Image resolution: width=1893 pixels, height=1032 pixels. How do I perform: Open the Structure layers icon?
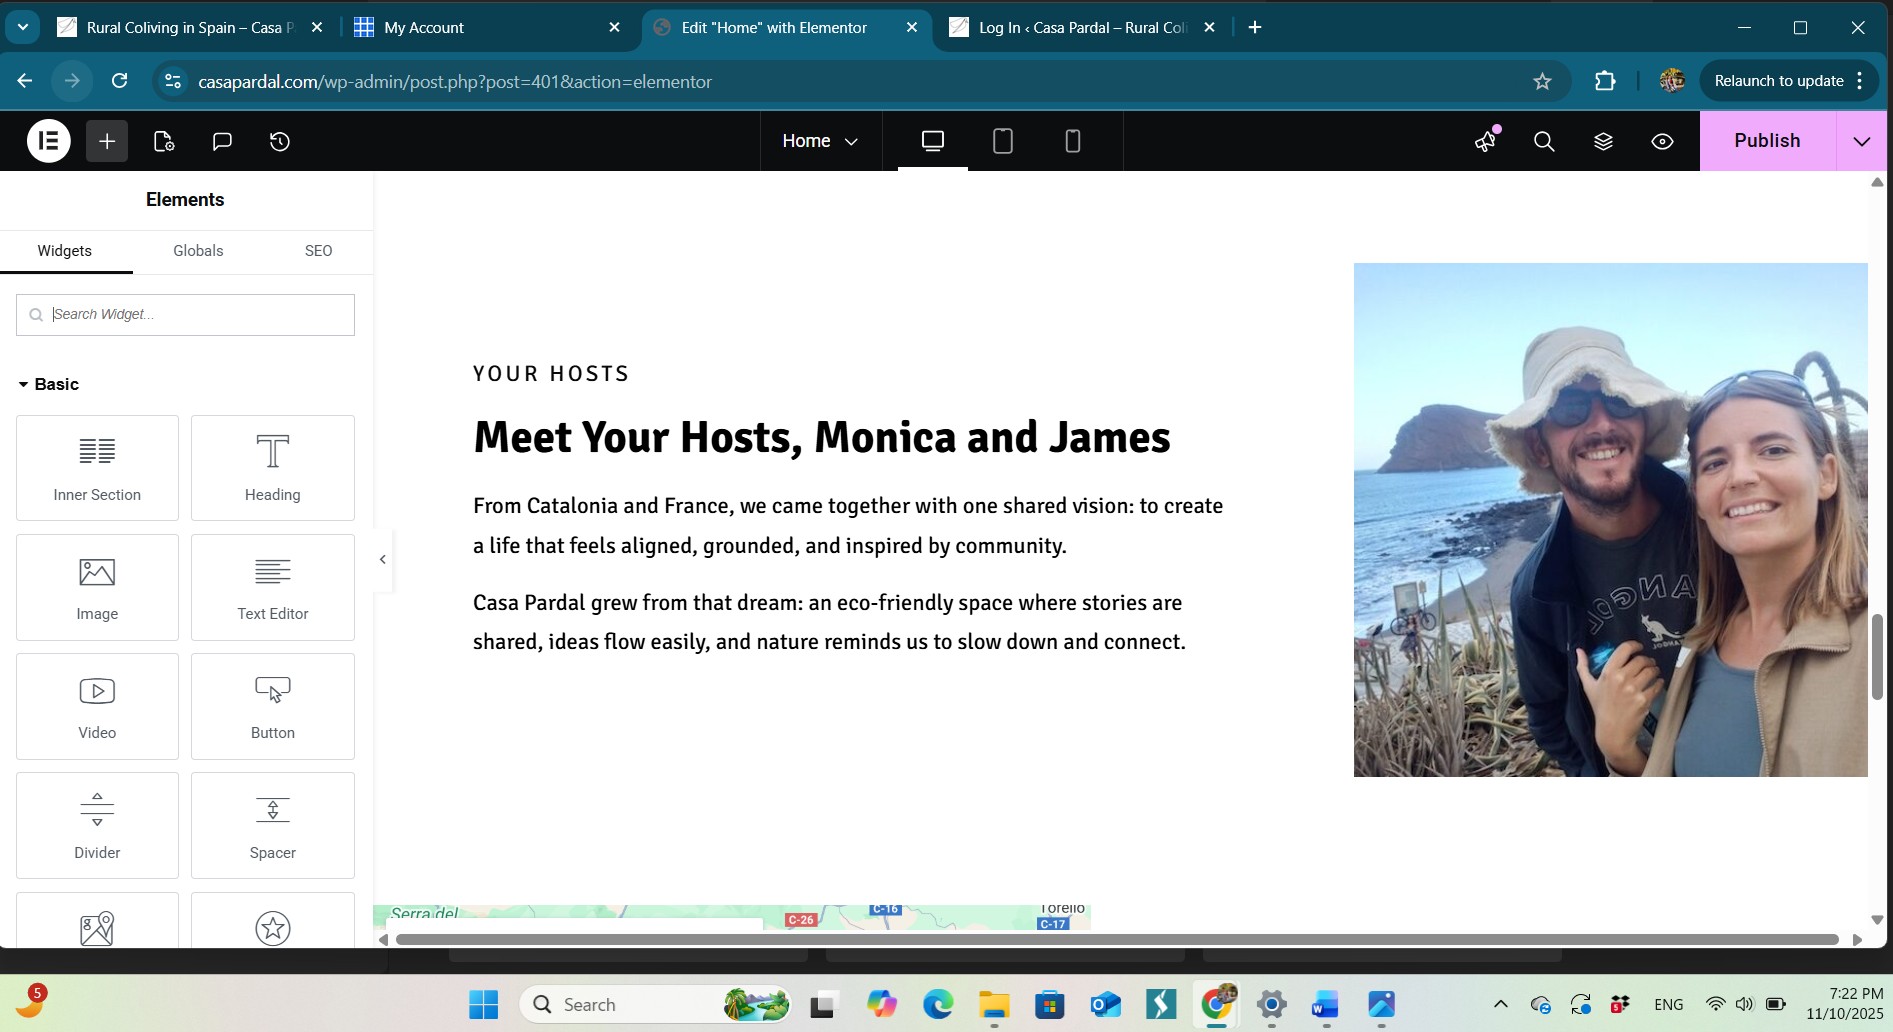point(1603,141)
